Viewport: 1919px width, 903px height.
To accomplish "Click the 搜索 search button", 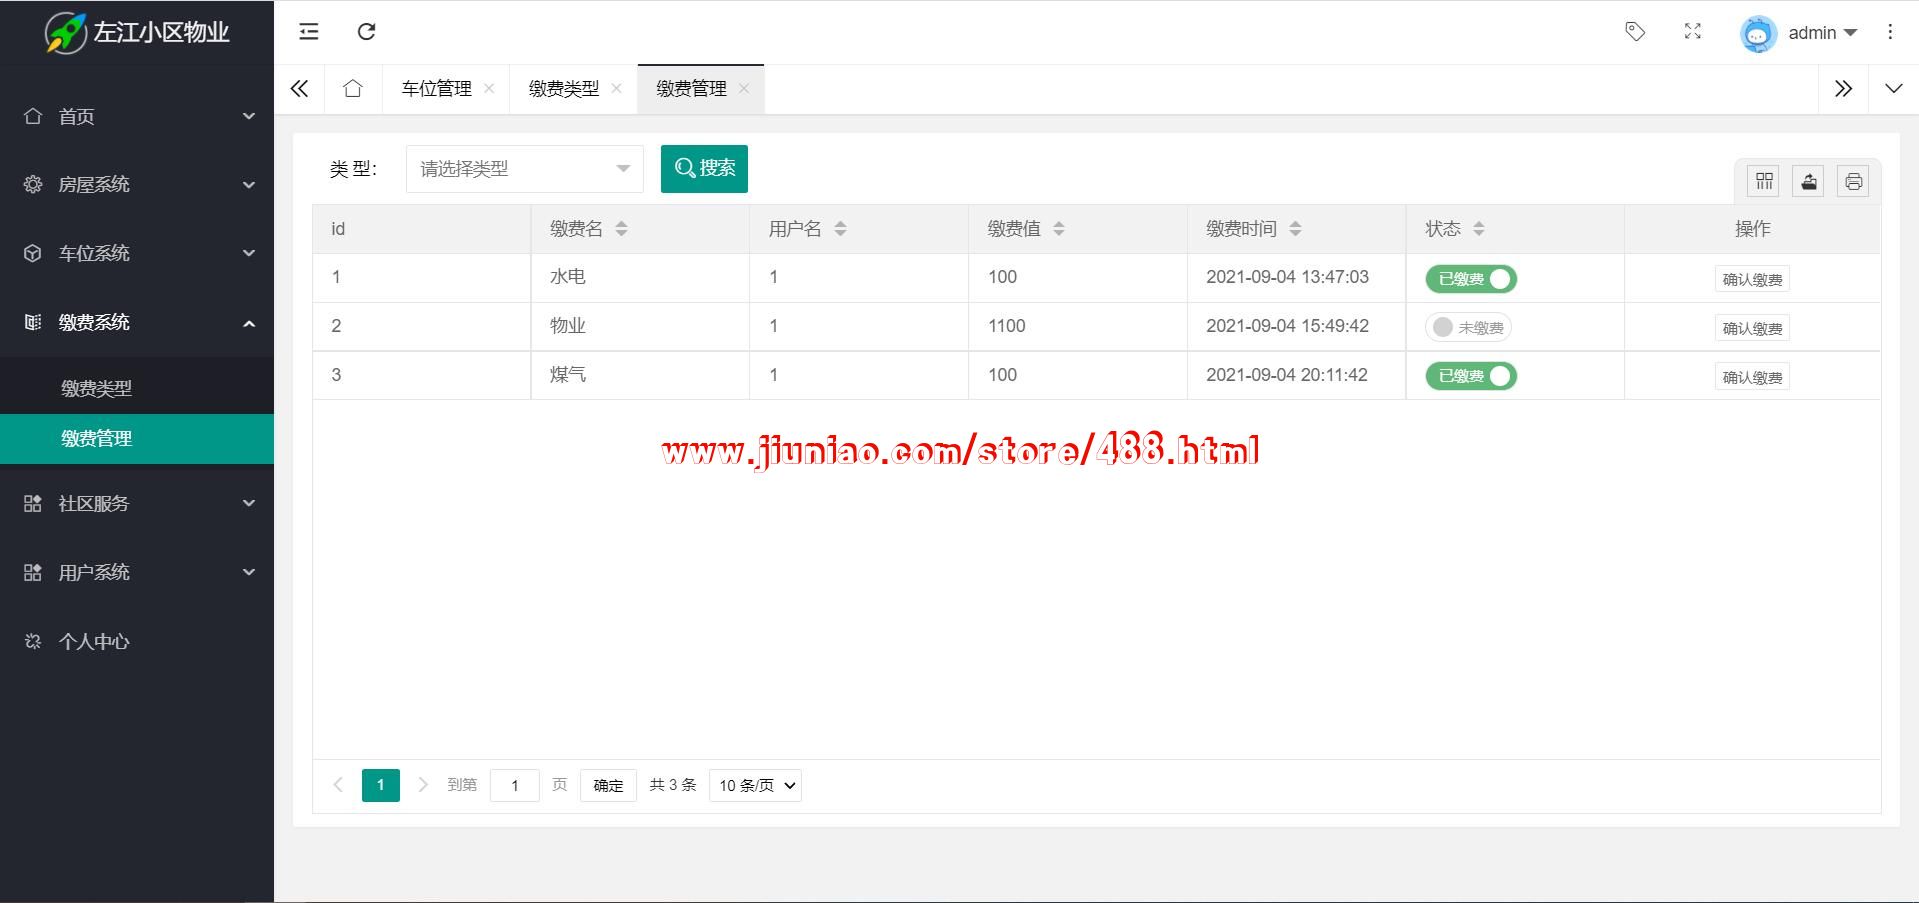I will (x=704, y=168).
